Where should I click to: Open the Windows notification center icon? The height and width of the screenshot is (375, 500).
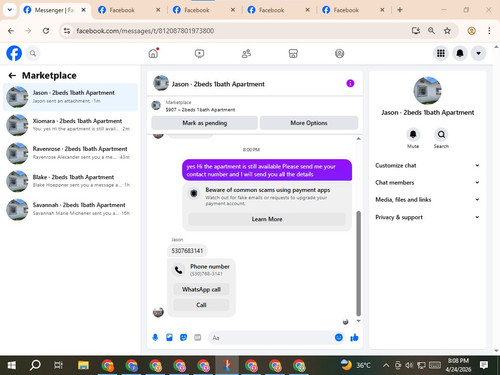pyautogui.click(x=484, y=365)
